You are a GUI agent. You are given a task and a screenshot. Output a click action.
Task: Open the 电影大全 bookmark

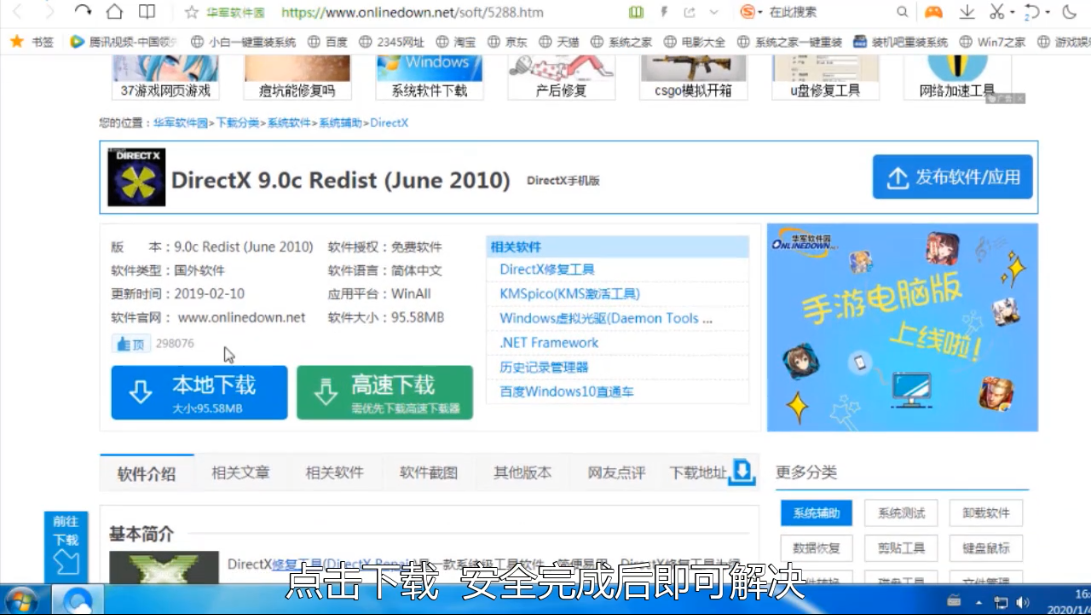(x=694, y=42)
